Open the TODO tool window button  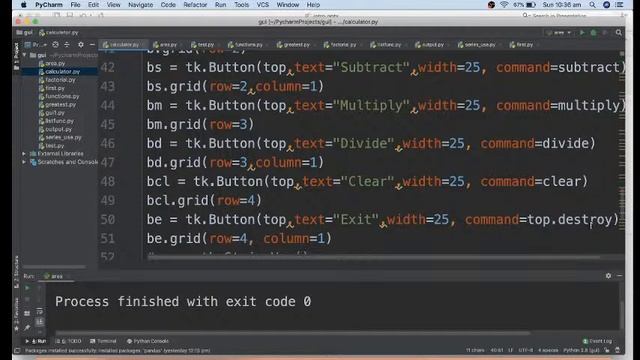click(69, 341)
